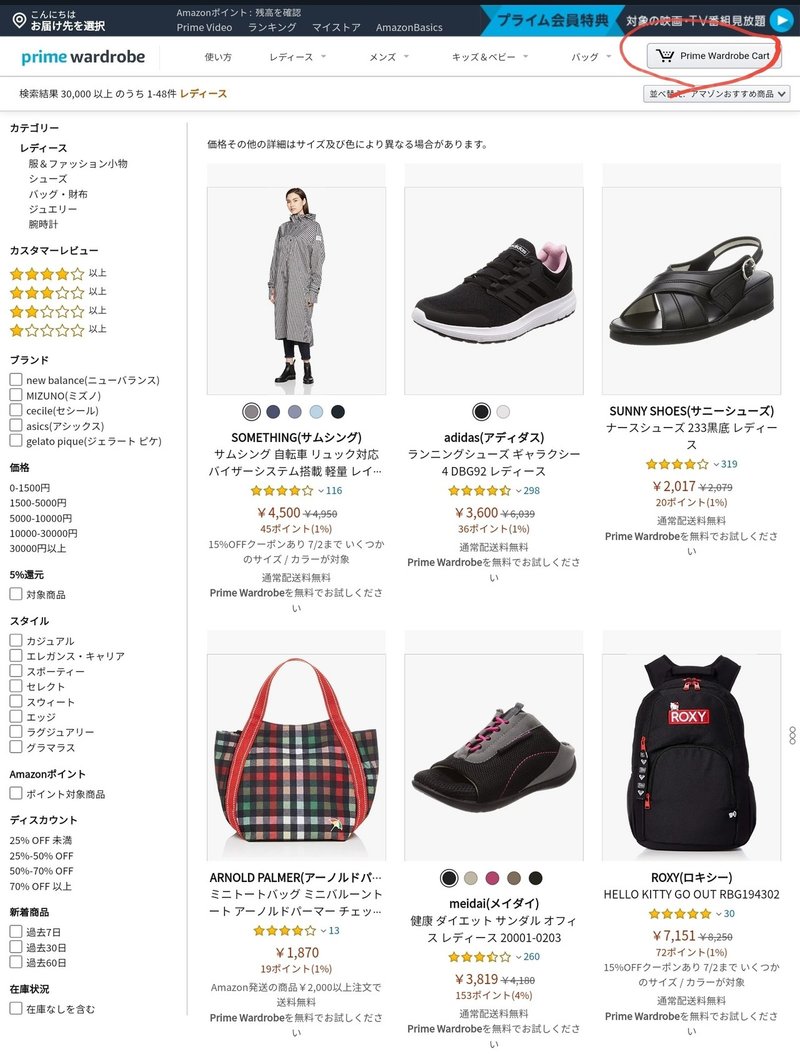Select the pink meidai sandal color swatch
The height and width of the screenshot is (1059, 800).
point(492,878)
